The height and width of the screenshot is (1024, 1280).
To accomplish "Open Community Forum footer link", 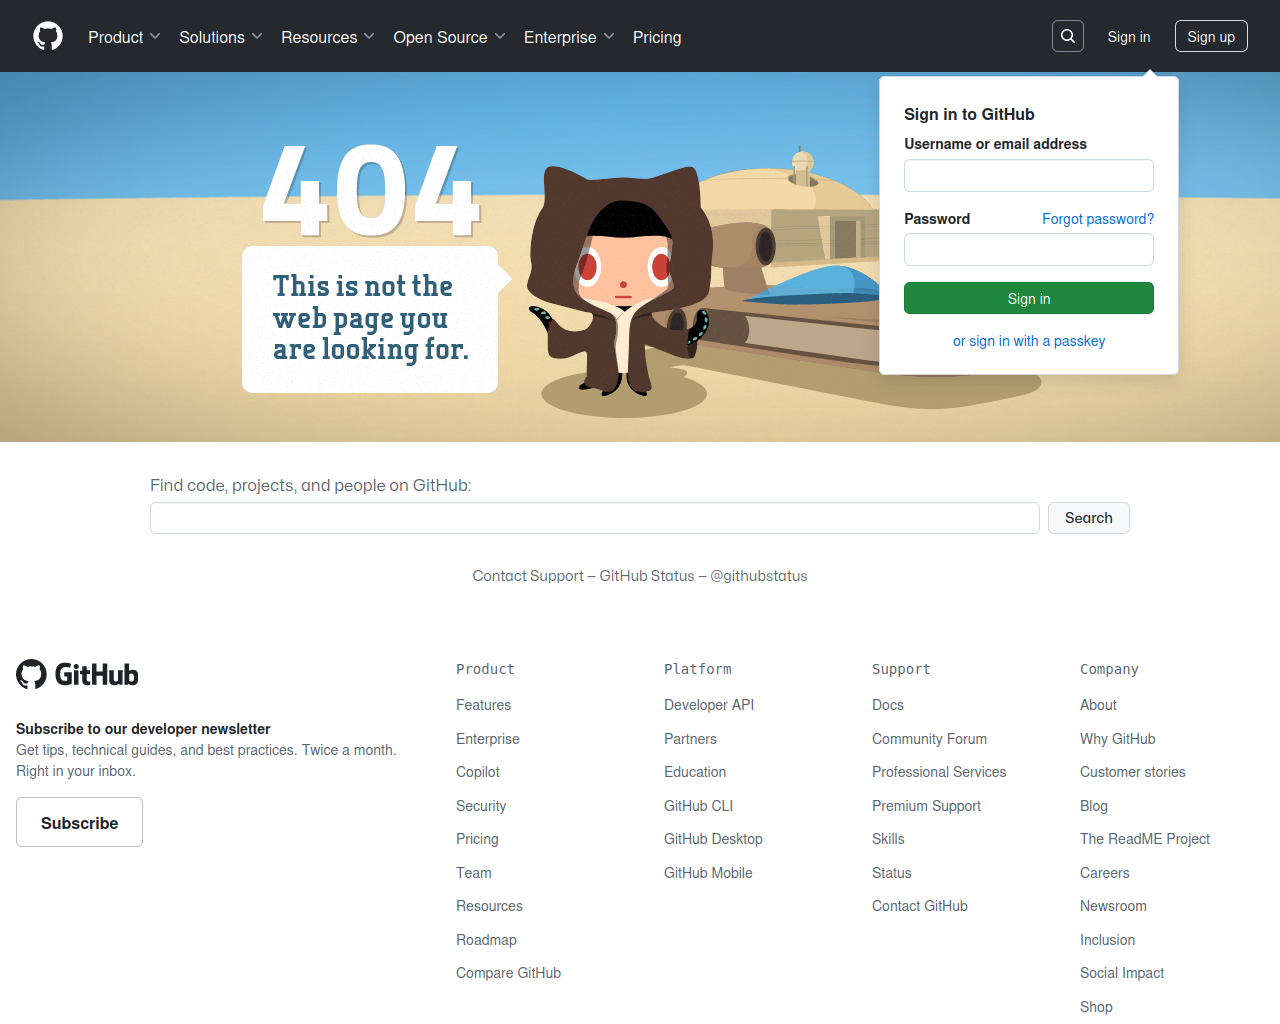I will coord(929,739).
